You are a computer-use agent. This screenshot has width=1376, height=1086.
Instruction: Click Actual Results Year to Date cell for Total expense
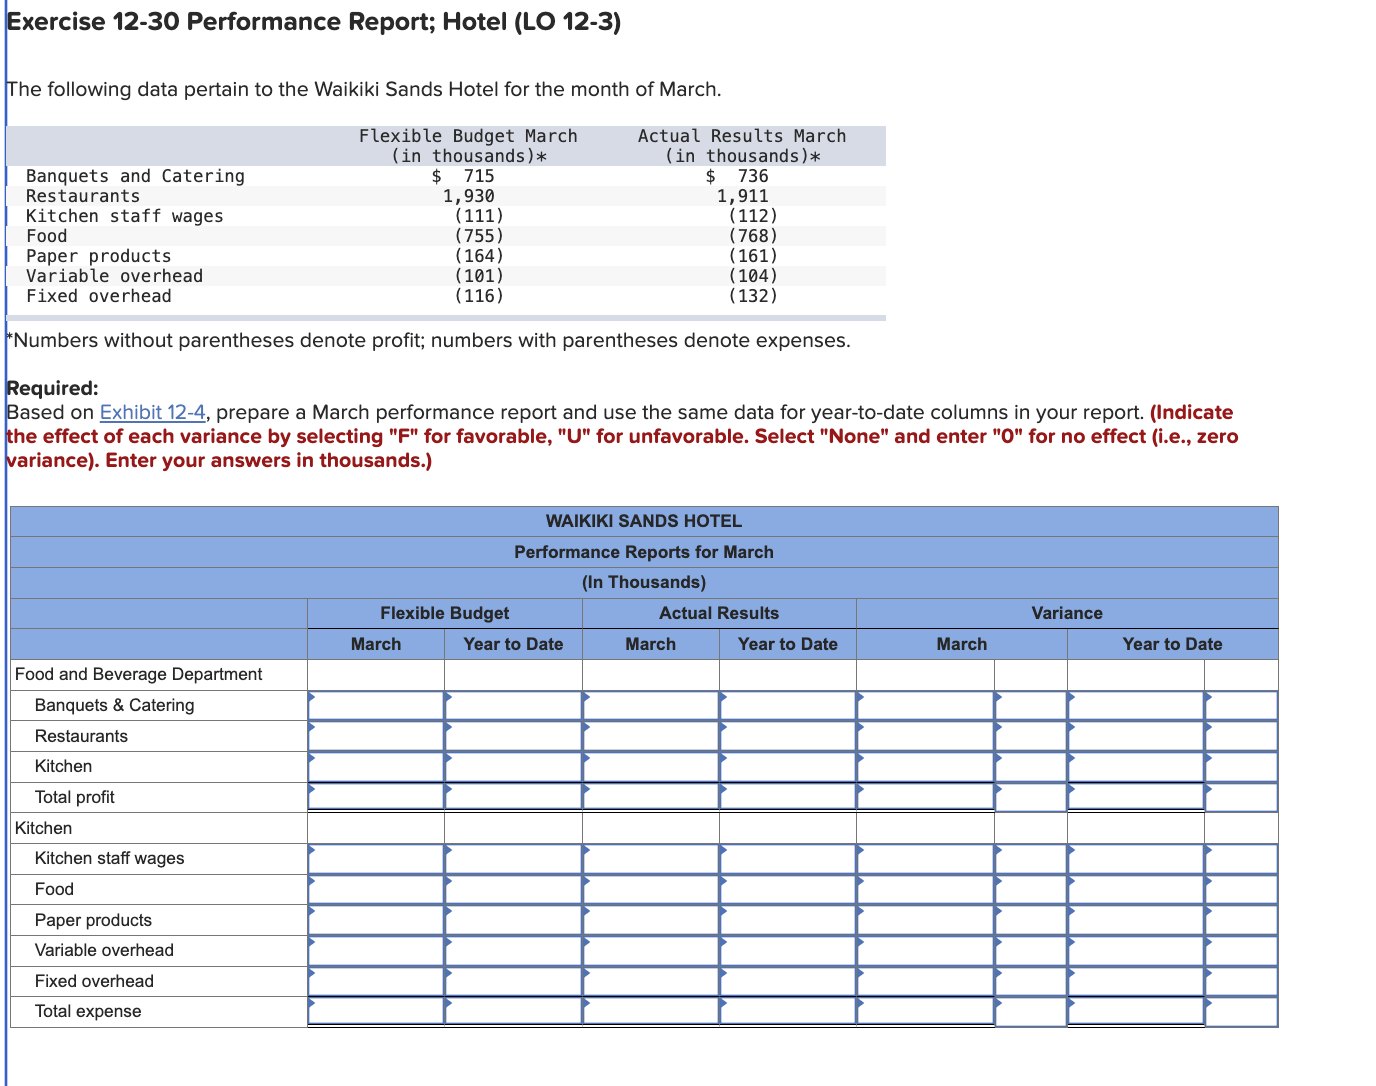[788, 1011]
